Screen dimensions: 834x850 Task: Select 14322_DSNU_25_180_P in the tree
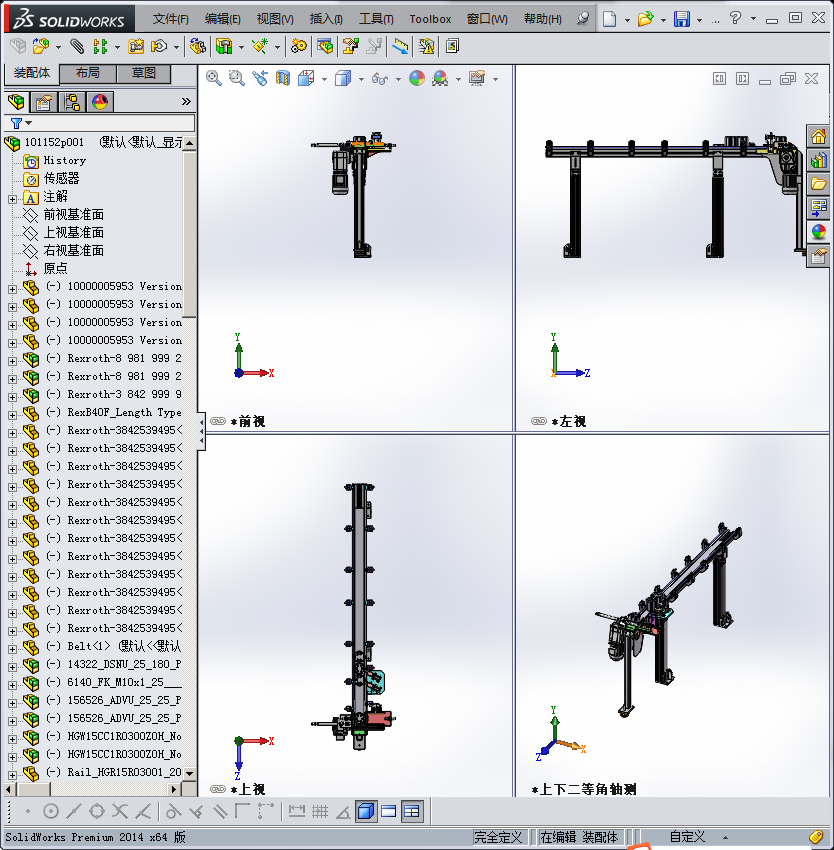pyautogui.click(x=124, y=664)
